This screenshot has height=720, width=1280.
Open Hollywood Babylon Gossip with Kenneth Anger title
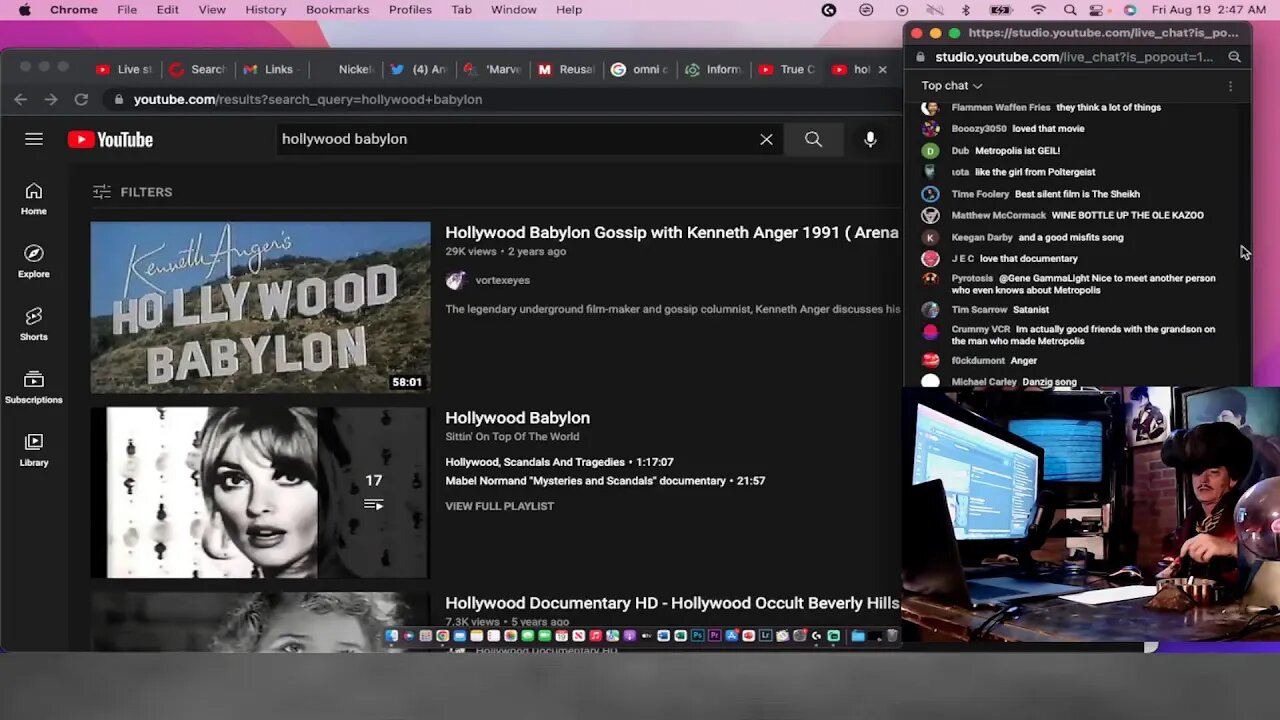coord(672,232)
